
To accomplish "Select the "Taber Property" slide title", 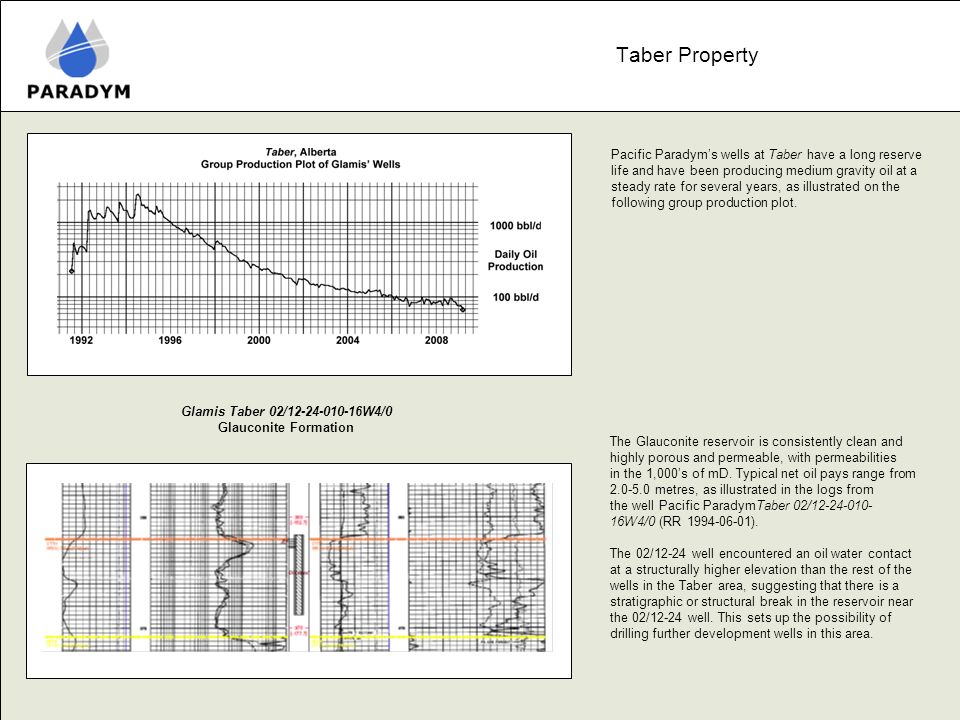I will point(687,55).
